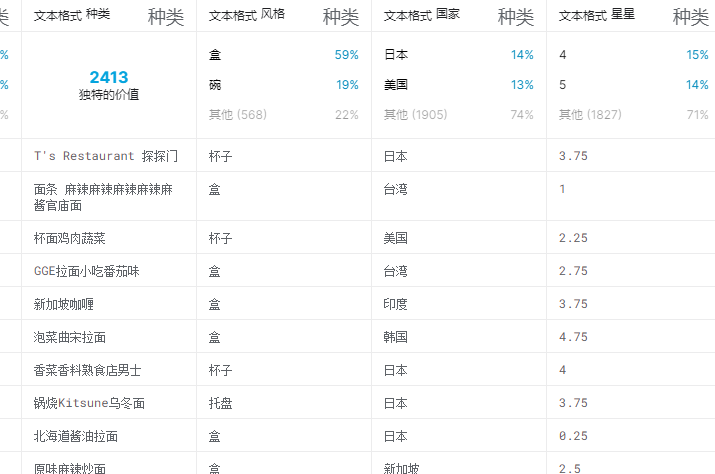
Task: Click 盒 in the 新加坡咖喱 row
Action: (x=214, y=304)
